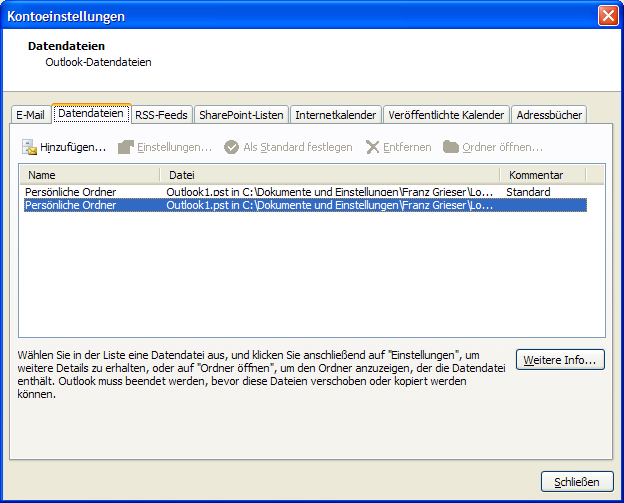The height and width of the screenshot is (503, 624).
Task: Select the highlighted Persönliche Ordner row name
Action: coord(70,205)
